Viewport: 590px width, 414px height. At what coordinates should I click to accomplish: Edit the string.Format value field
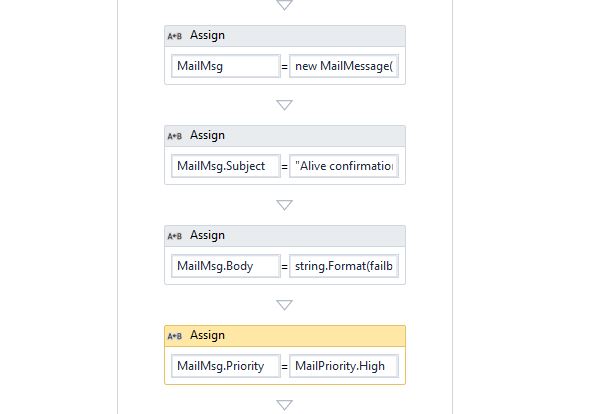coord(344,266)
